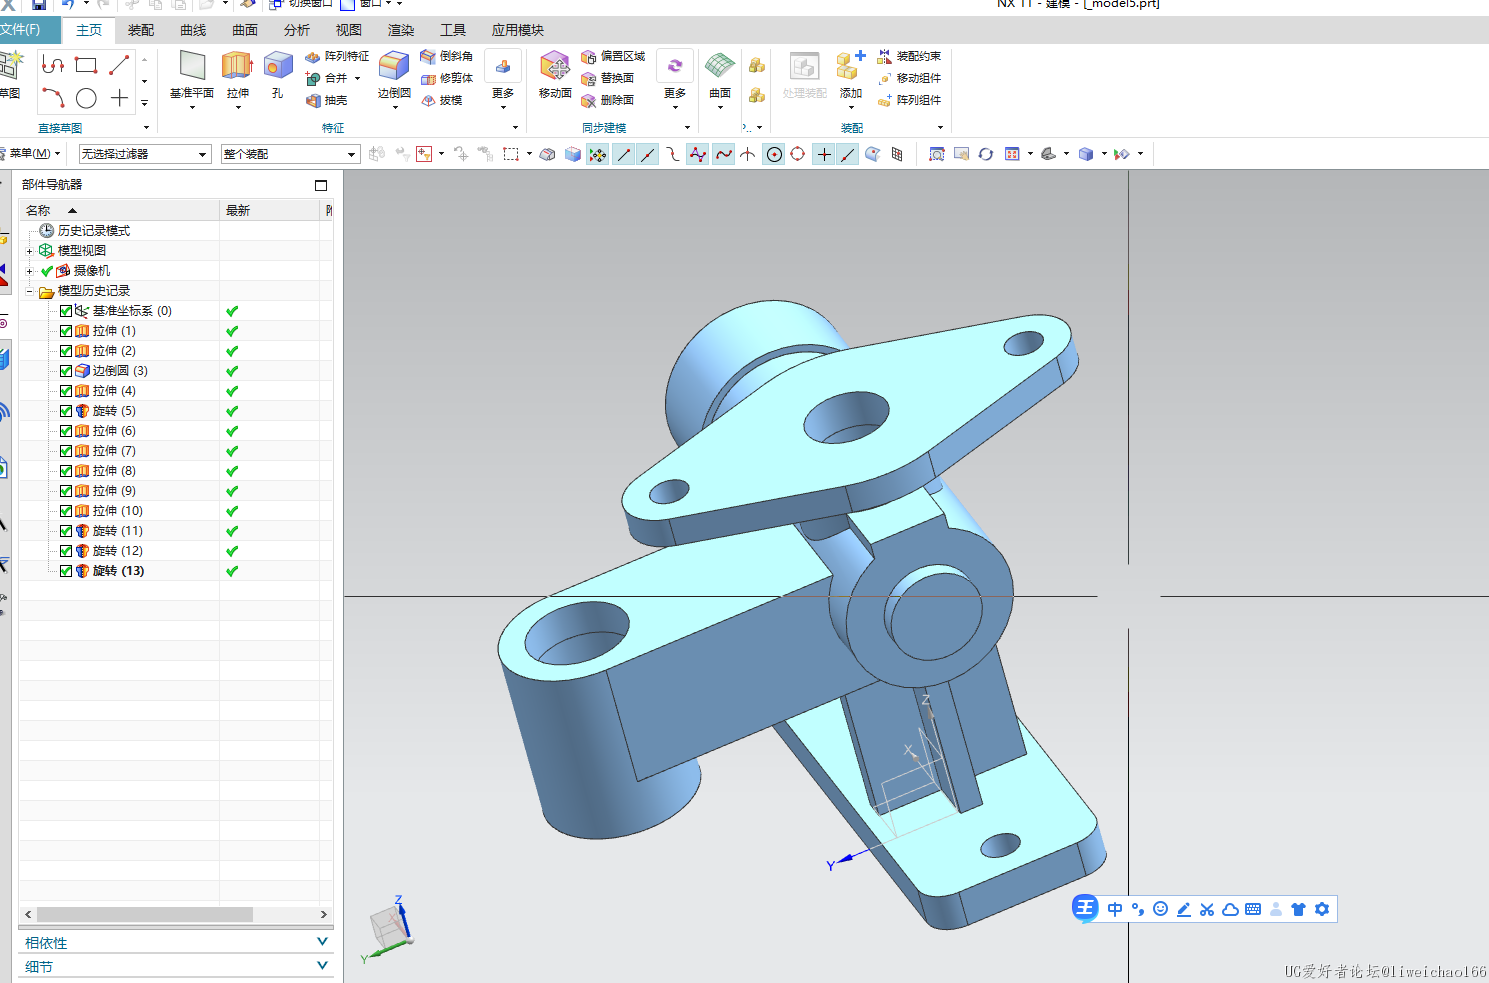Select the 拉伸 (4) feature in history
This screenshot has height=983, width=1489.
click(x=114, y=391)
